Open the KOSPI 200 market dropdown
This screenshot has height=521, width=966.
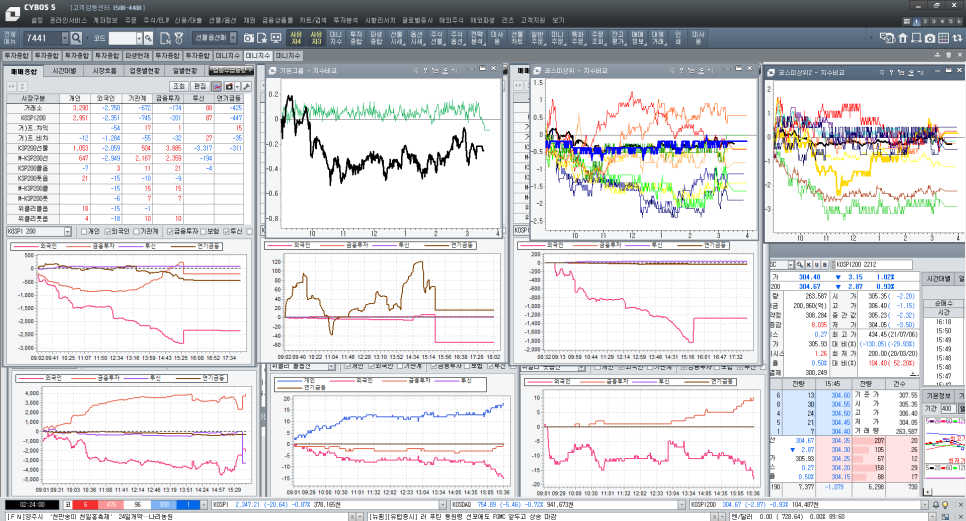pos(68,232)
